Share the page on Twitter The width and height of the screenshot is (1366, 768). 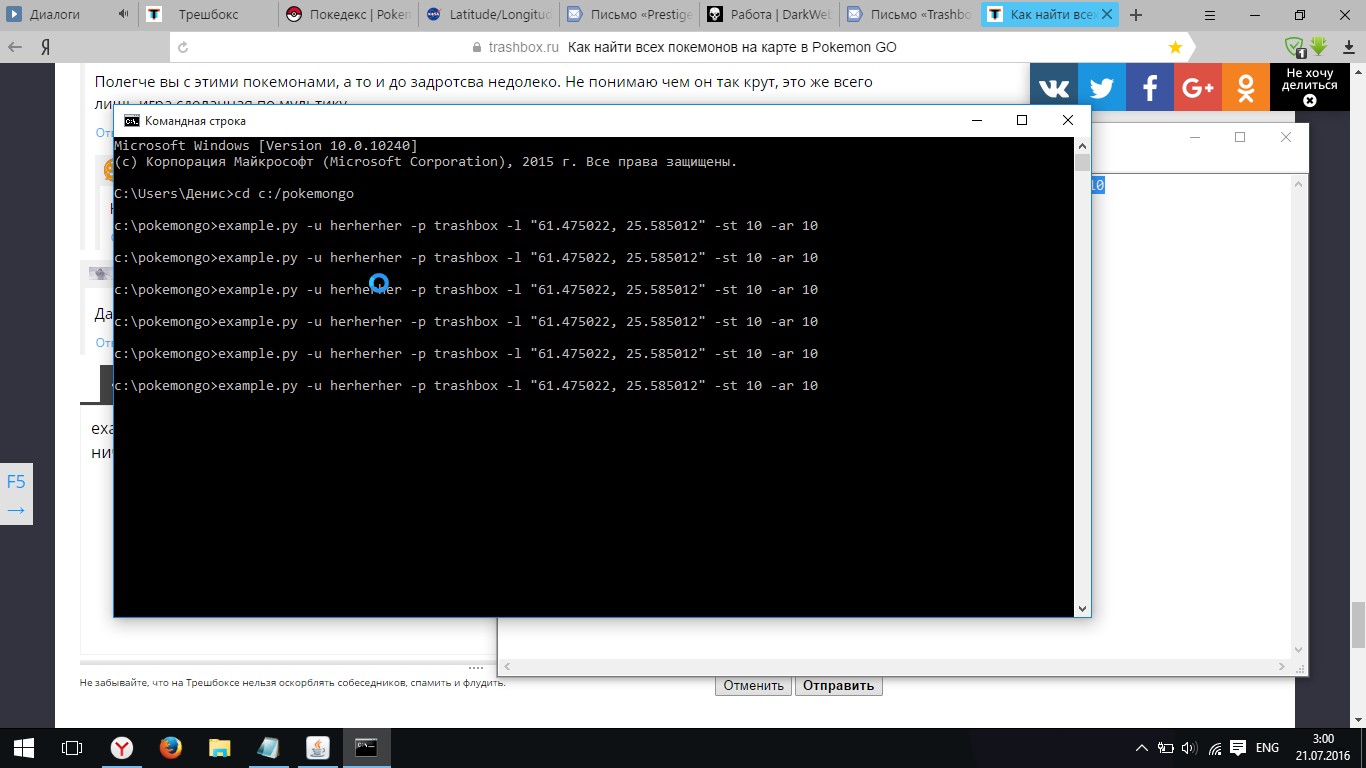click(x=1102, y=88)
